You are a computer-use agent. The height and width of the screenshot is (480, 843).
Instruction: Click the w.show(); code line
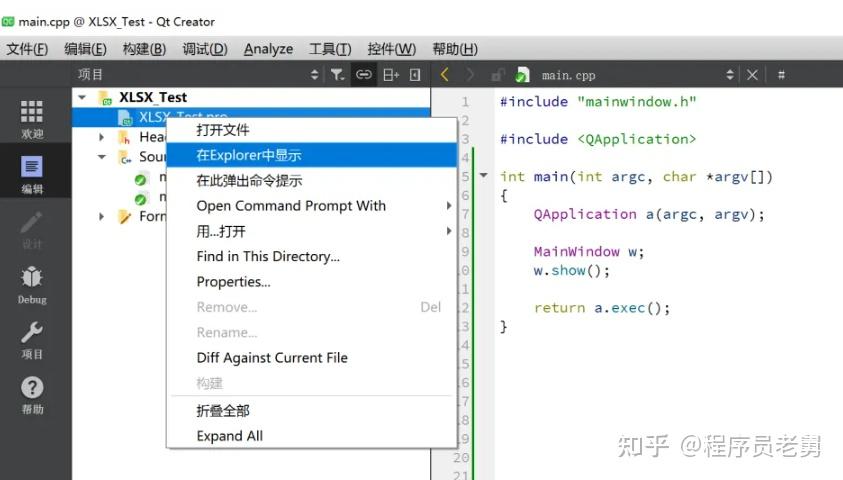tap(571, 270)
